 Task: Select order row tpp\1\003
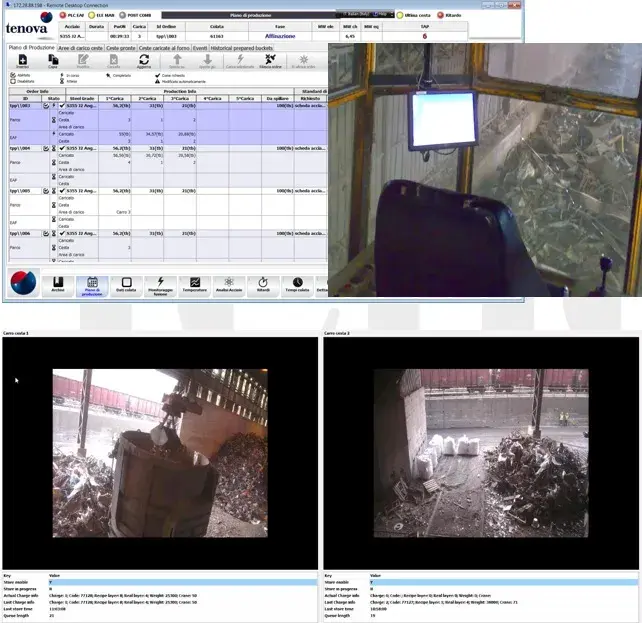point(168,106)
